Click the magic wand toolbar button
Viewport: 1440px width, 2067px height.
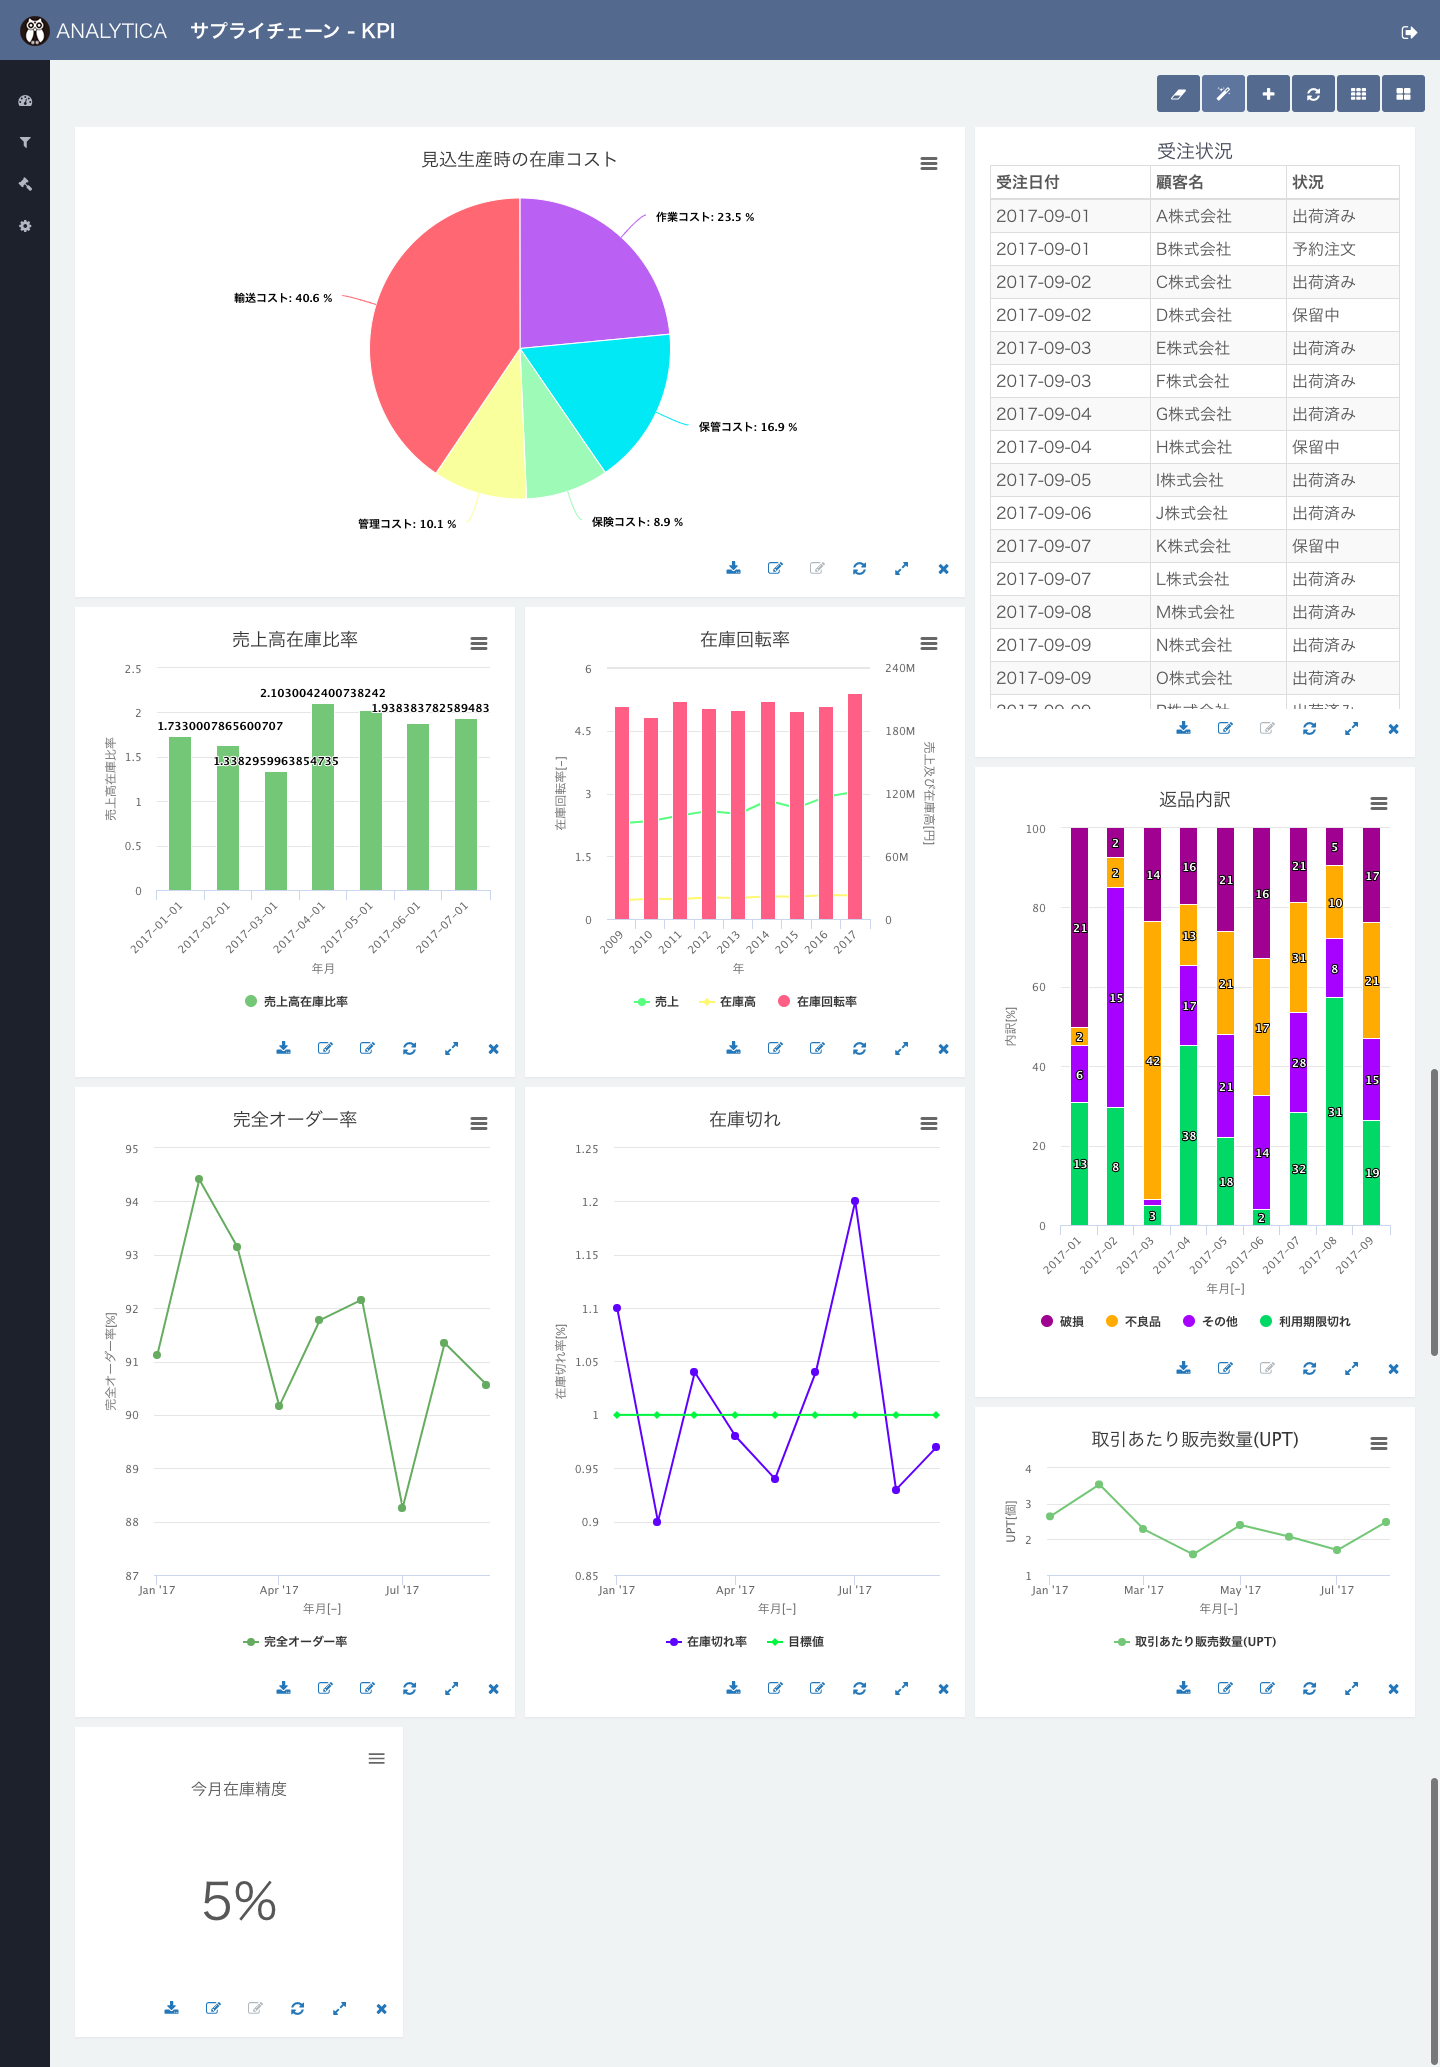click(1223, 94)
